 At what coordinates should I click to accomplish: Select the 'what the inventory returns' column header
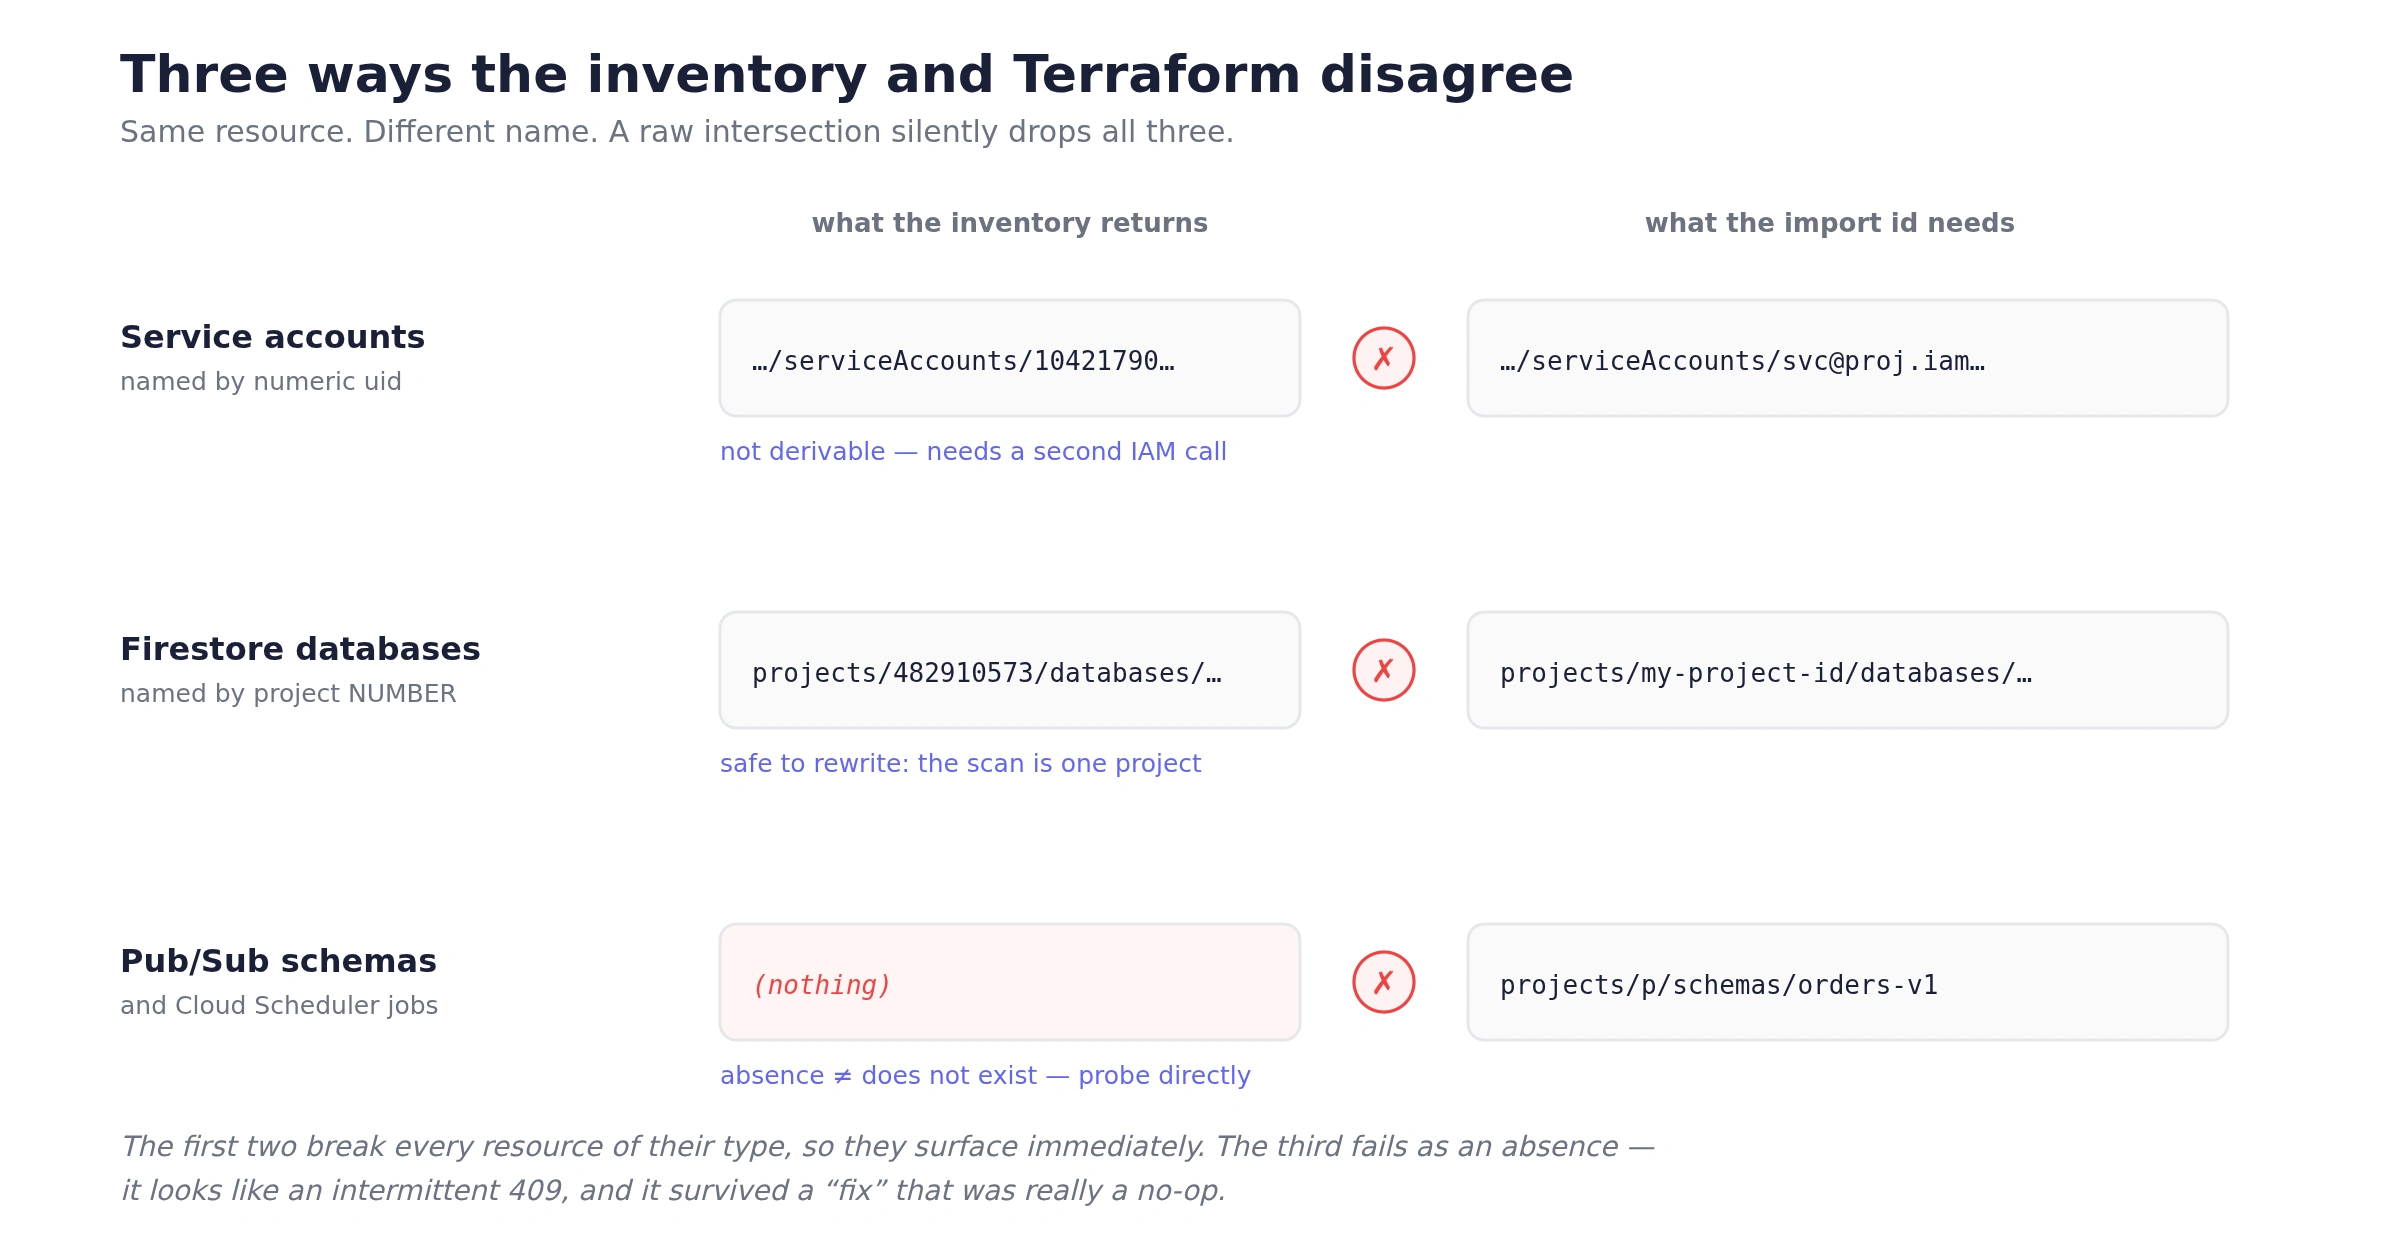click(1010, 223)
